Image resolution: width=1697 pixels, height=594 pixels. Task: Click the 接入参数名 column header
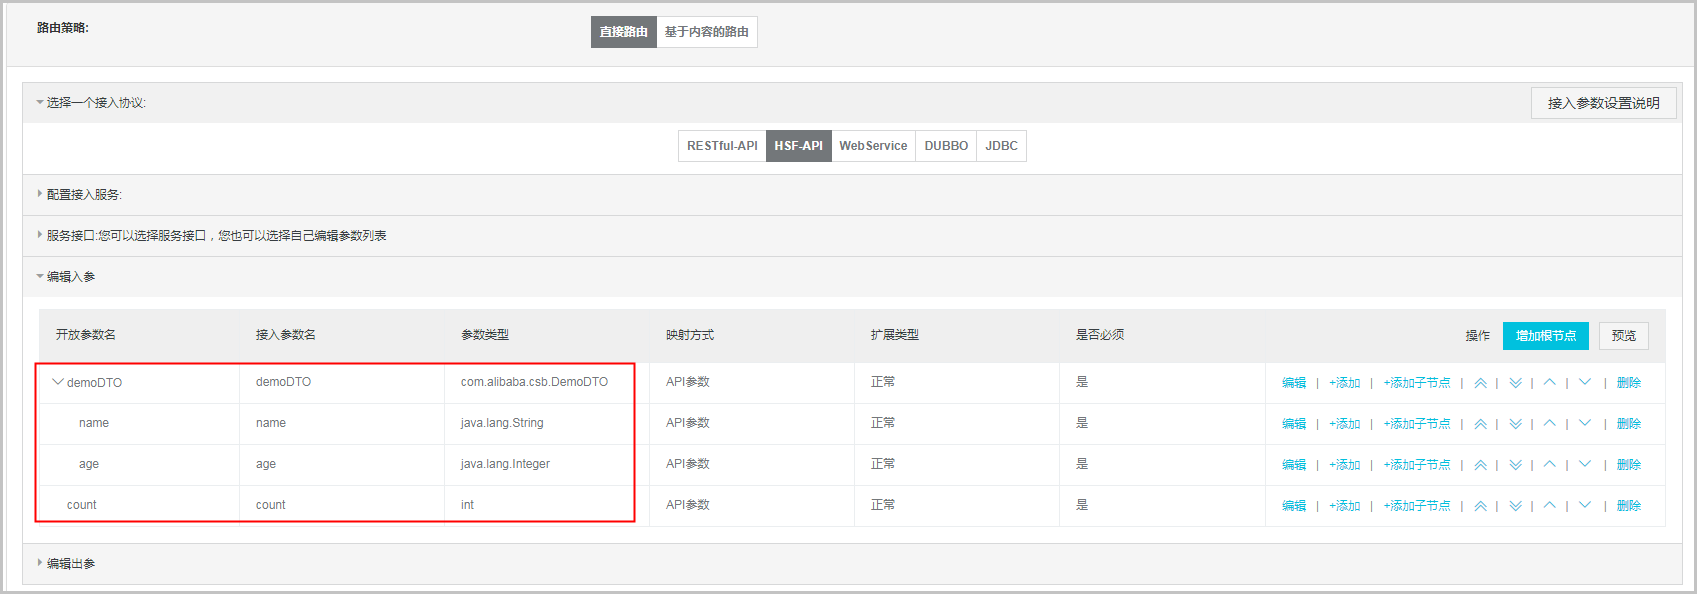coord(286,335)
